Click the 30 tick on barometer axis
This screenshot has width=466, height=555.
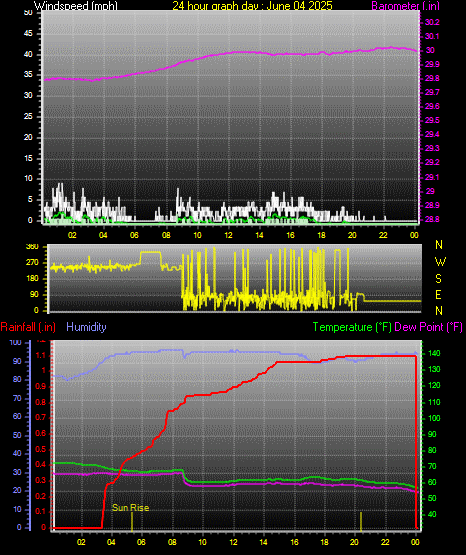tap(430, 50)
